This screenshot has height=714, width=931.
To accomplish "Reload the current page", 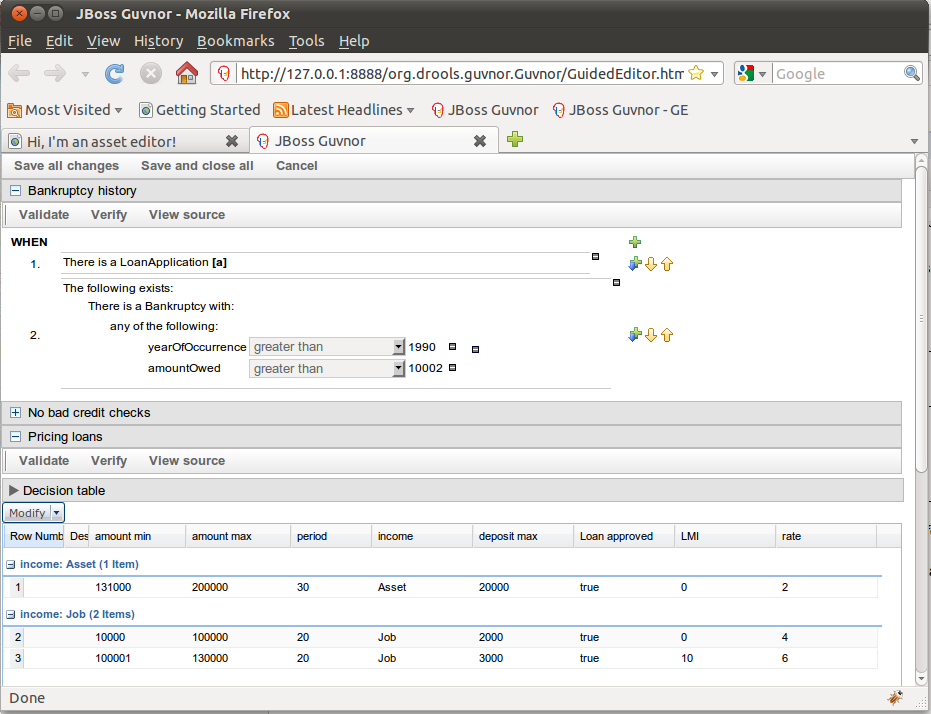I will point(115,73).
